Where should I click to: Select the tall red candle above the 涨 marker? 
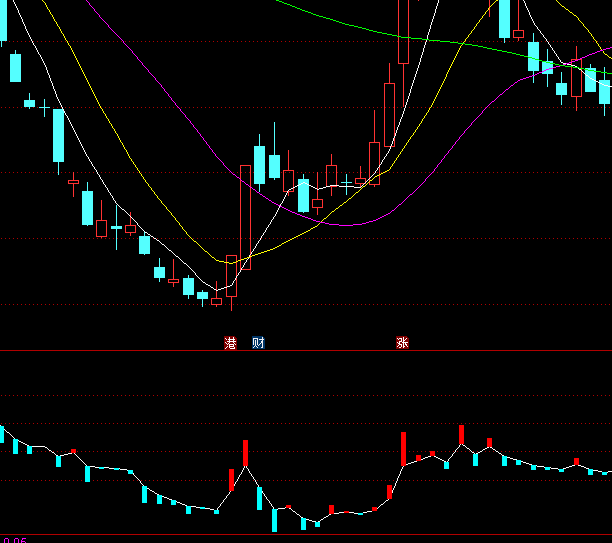(x=404, y=30)
